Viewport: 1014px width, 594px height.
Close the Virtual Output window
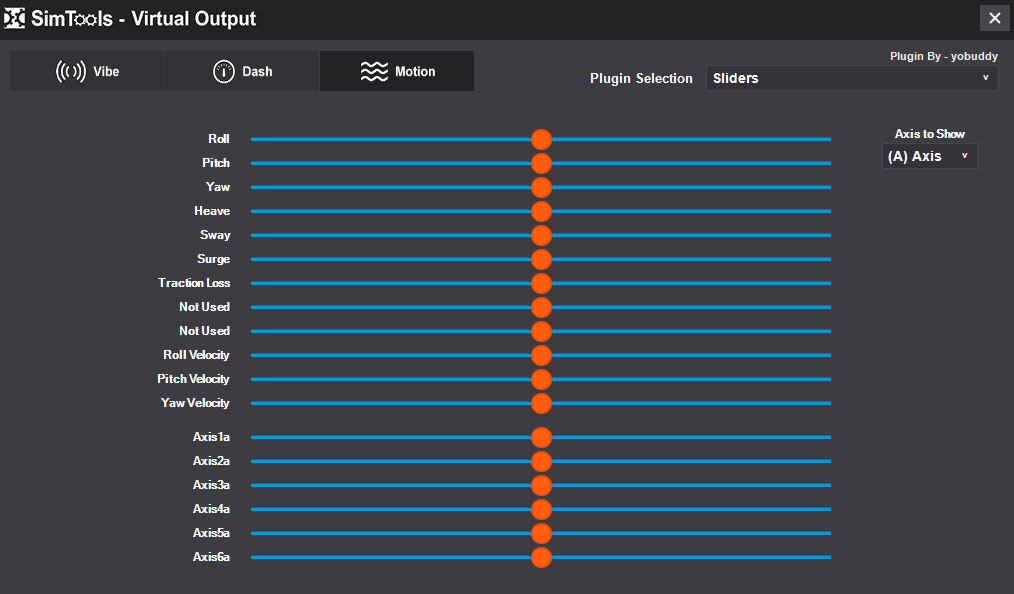click(995, 18)
